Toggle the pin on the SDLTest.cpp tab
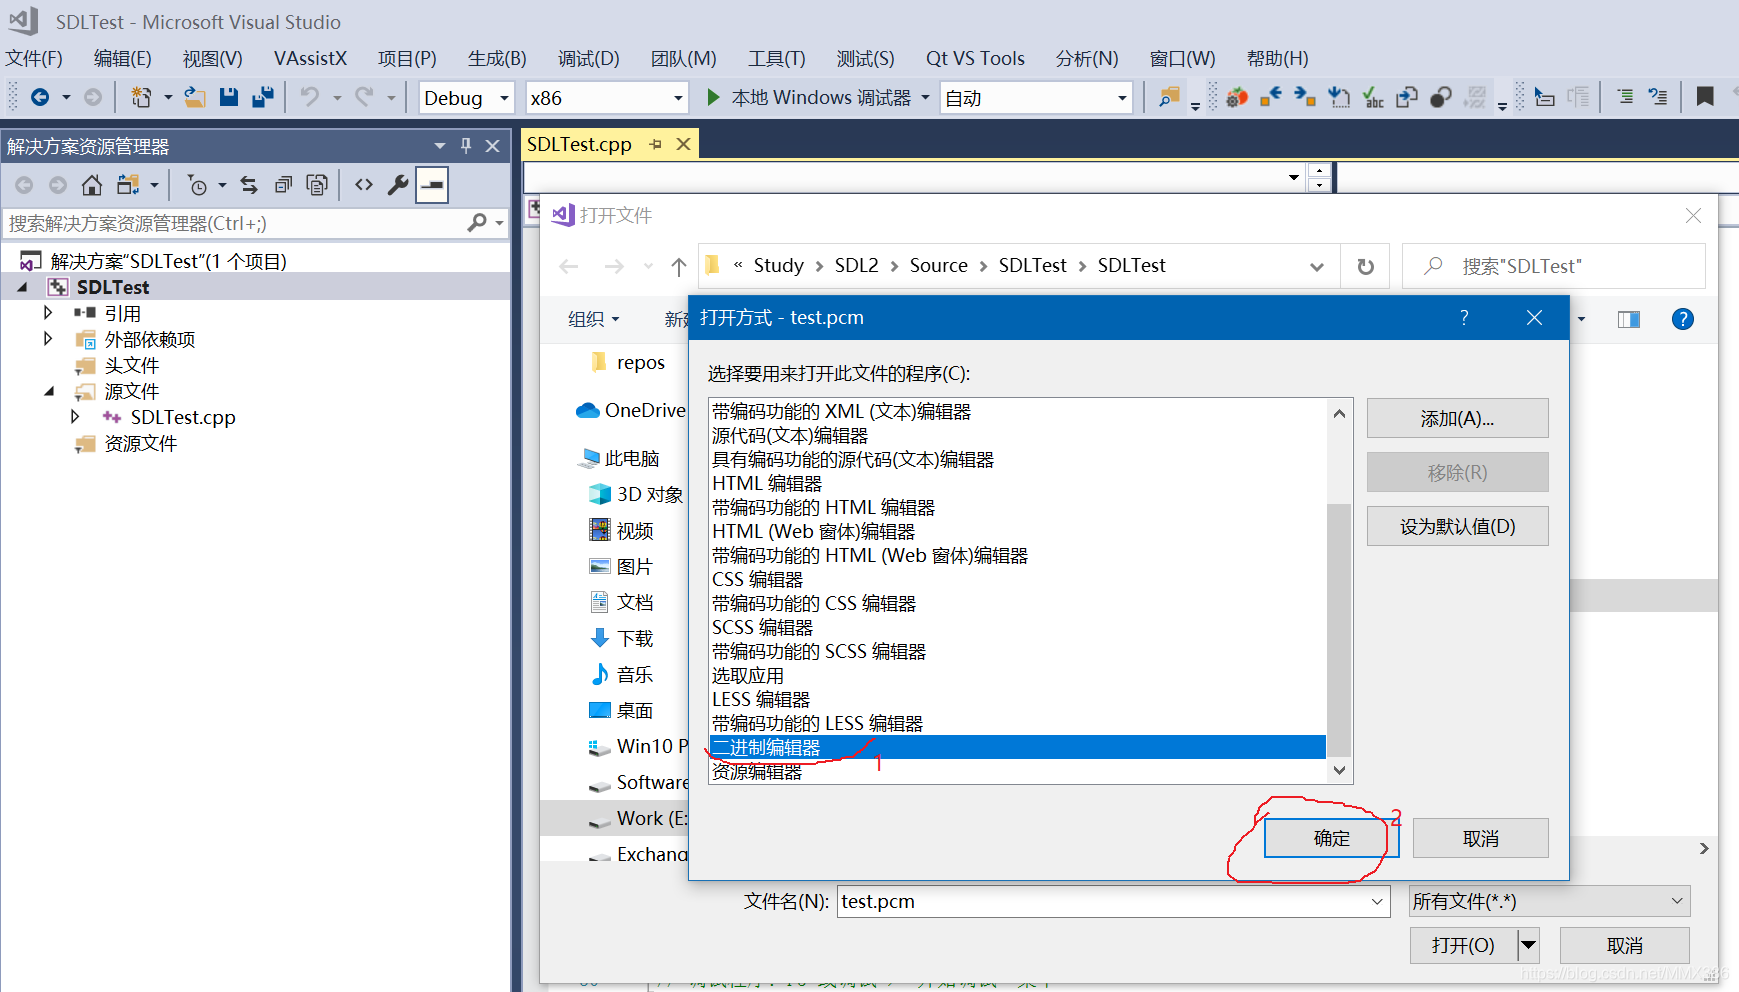 [x=656, y=144]
